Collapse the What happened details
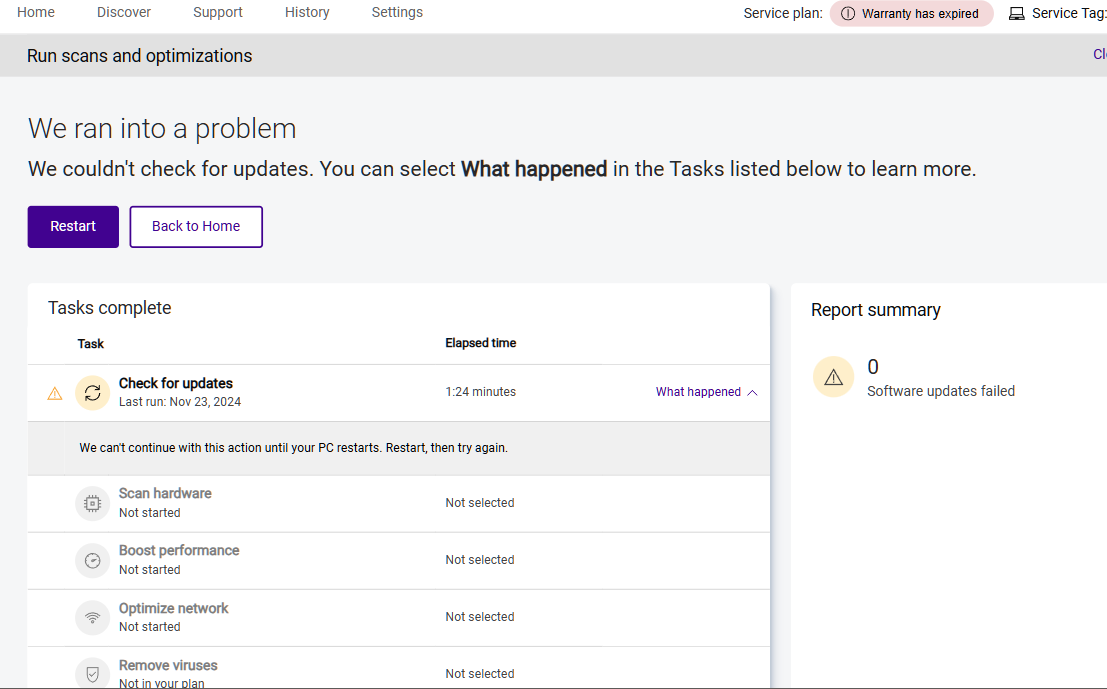The width and height of the screenshot is (1107, 689). pyautogui.click(x=698, y=392)
